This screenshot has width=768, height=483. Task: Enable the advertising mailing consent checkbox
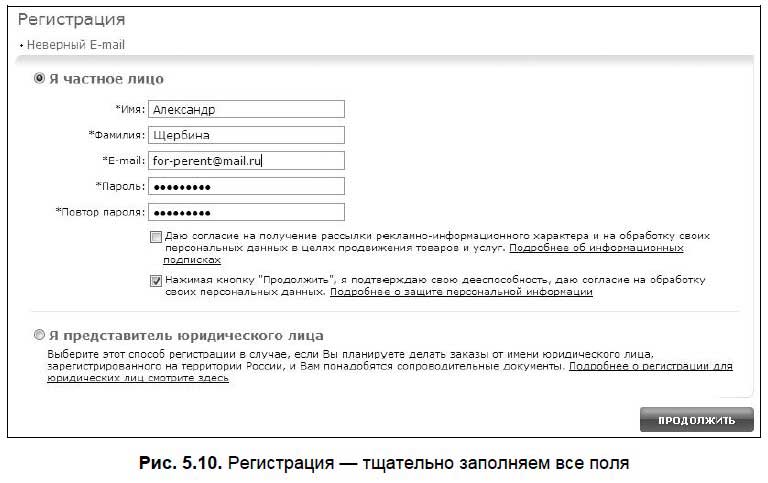156,237
